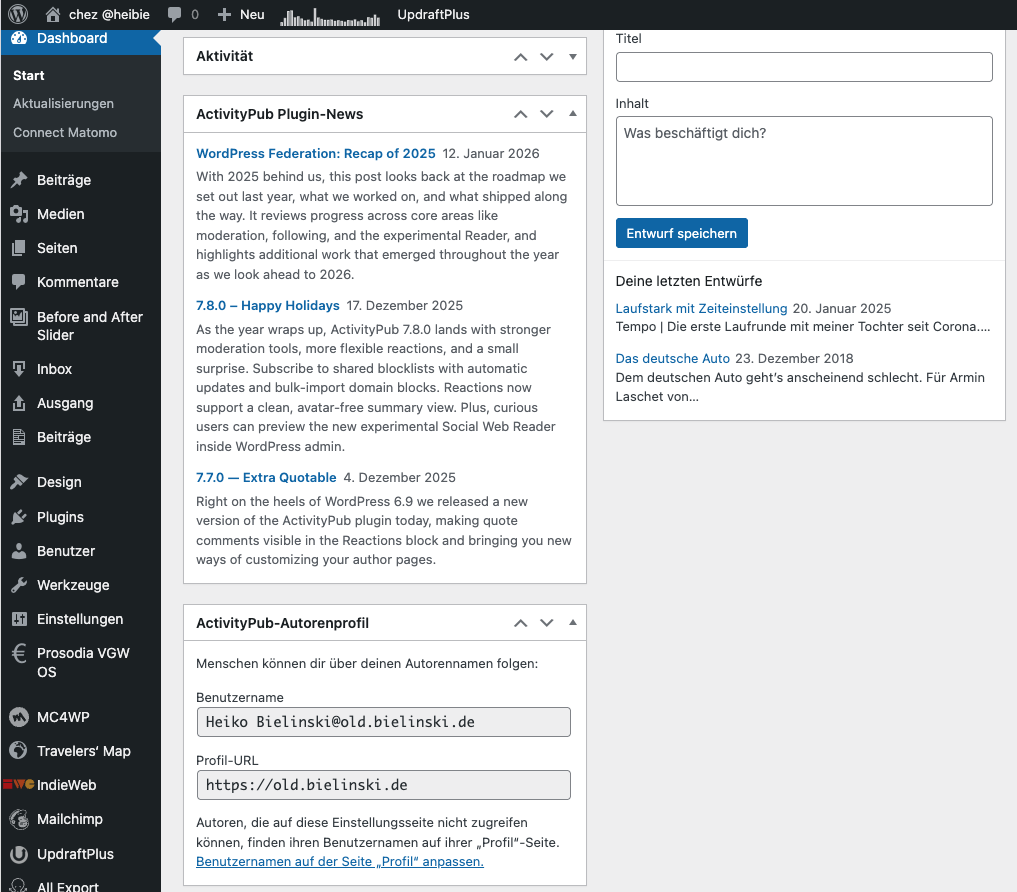Open Aktualisierungen submenu item

coord(63,104)
